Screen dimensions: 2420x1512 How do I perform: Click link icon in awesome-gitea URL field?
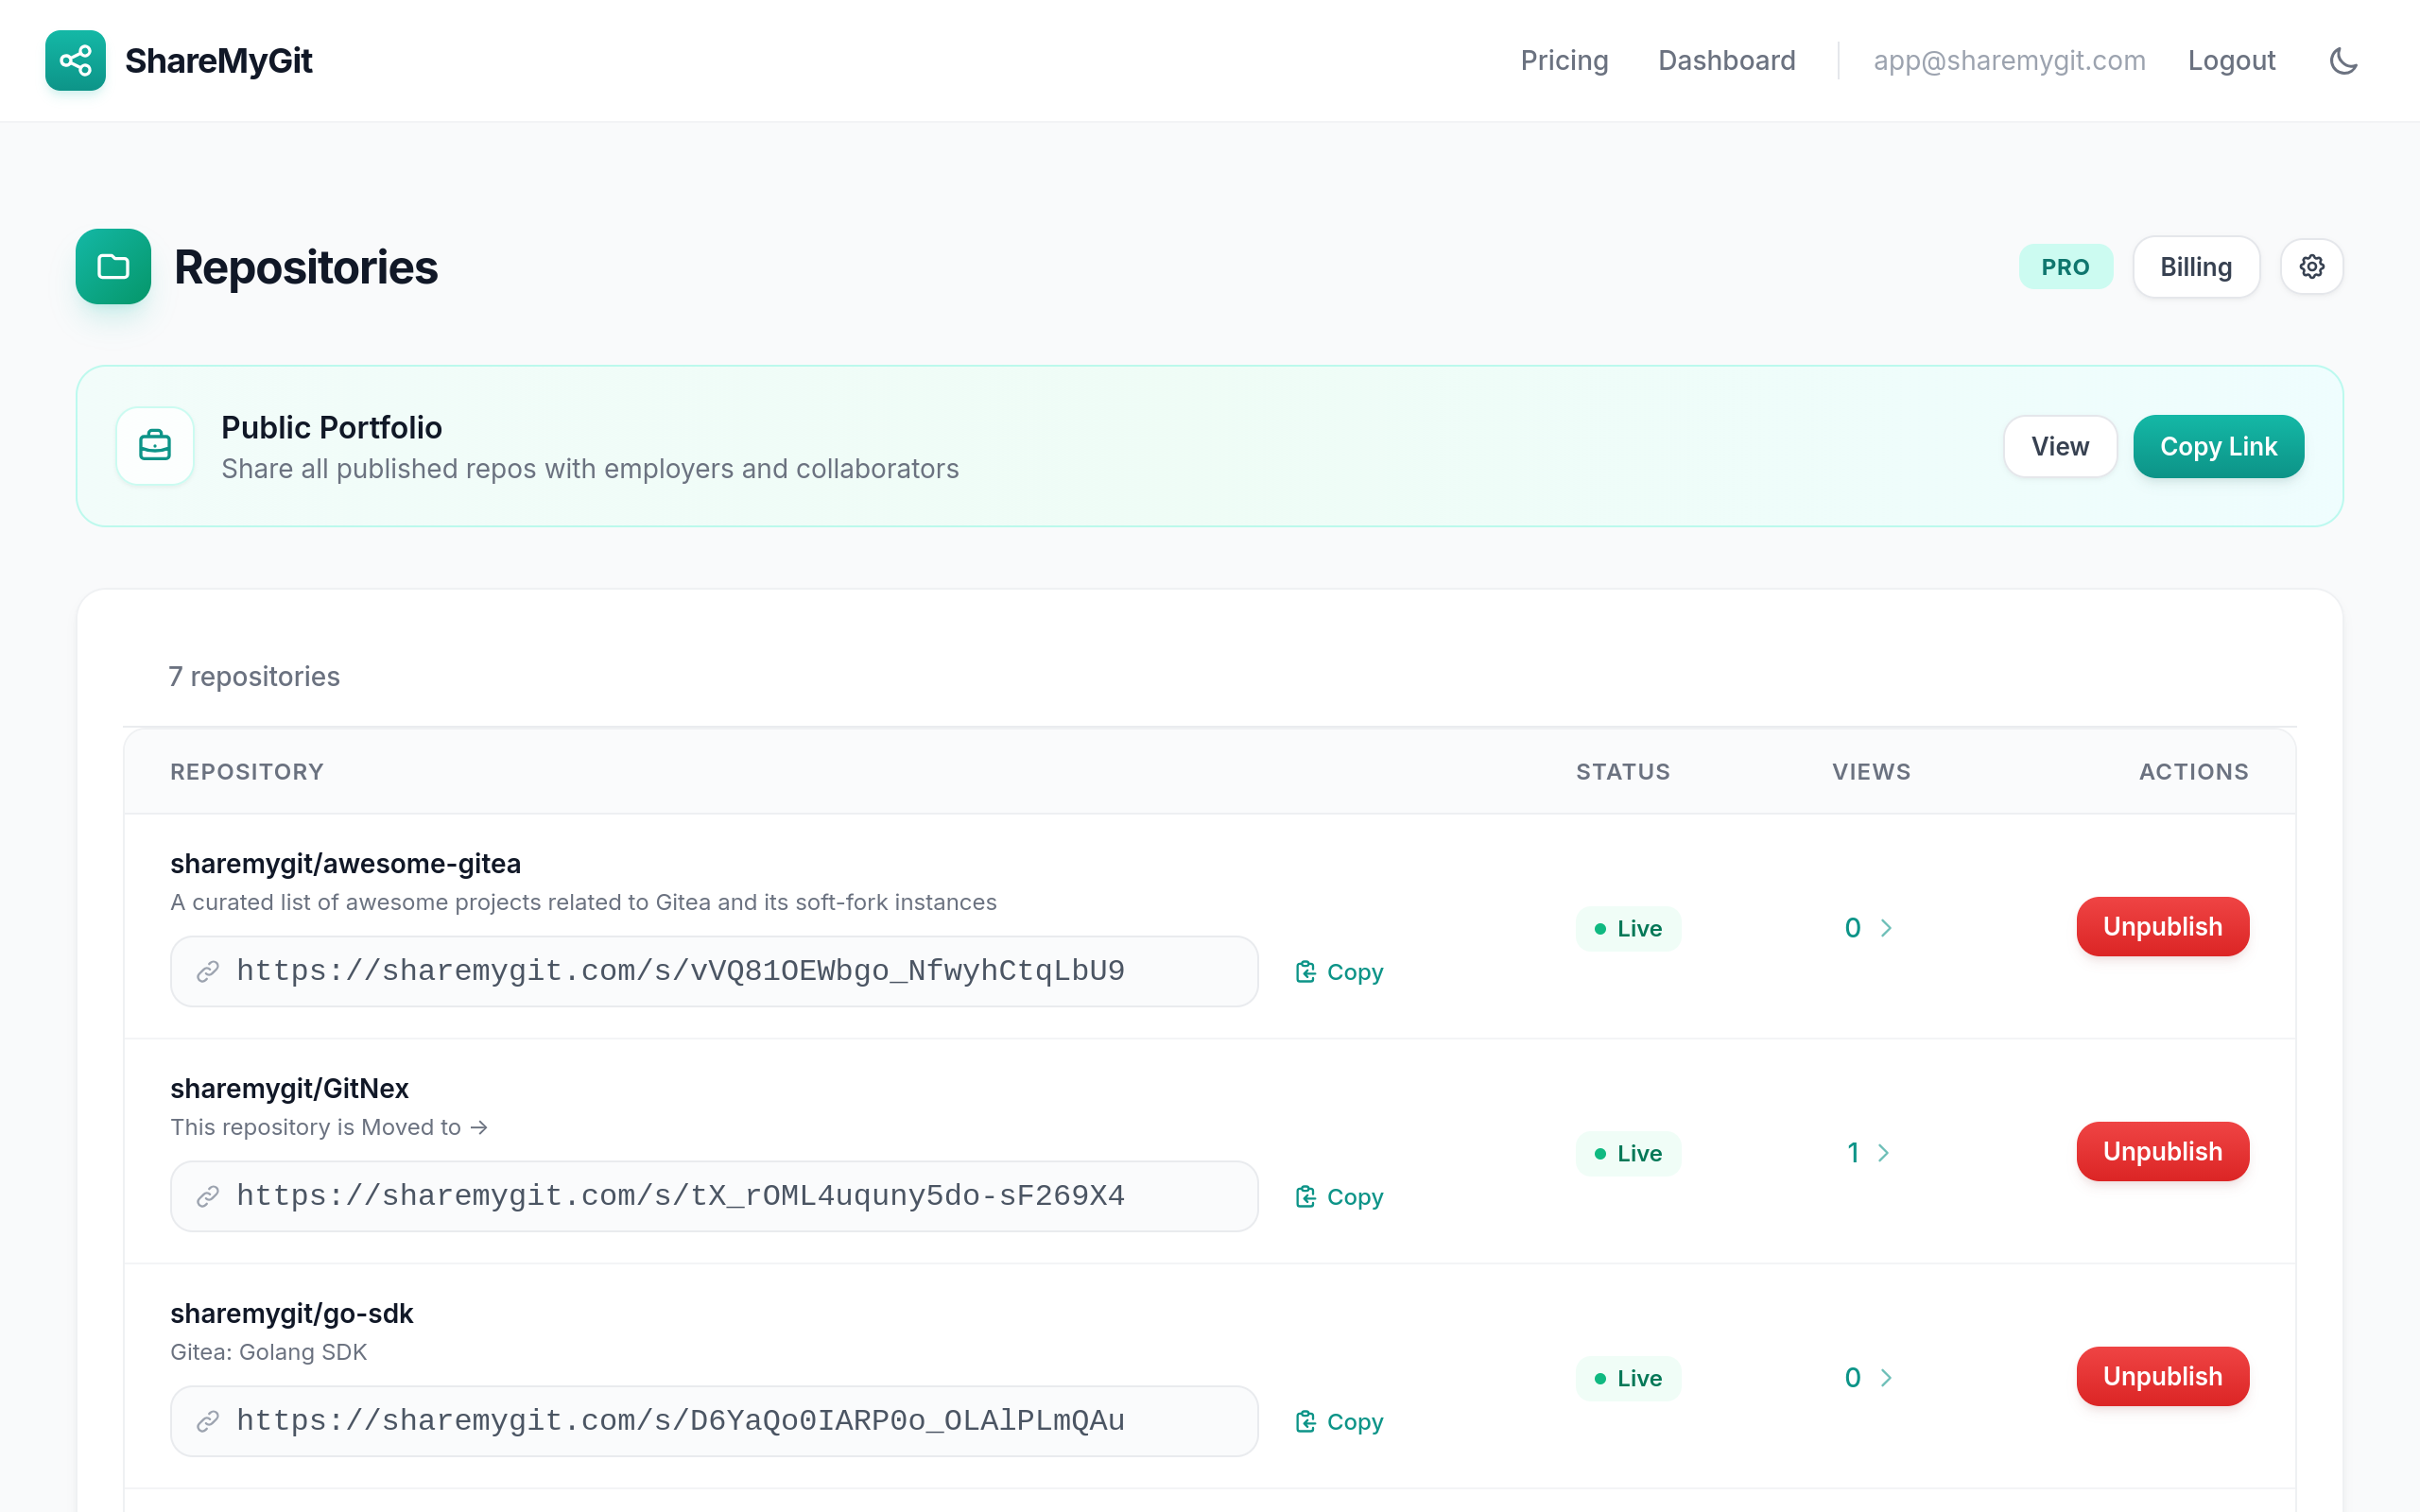208,971
